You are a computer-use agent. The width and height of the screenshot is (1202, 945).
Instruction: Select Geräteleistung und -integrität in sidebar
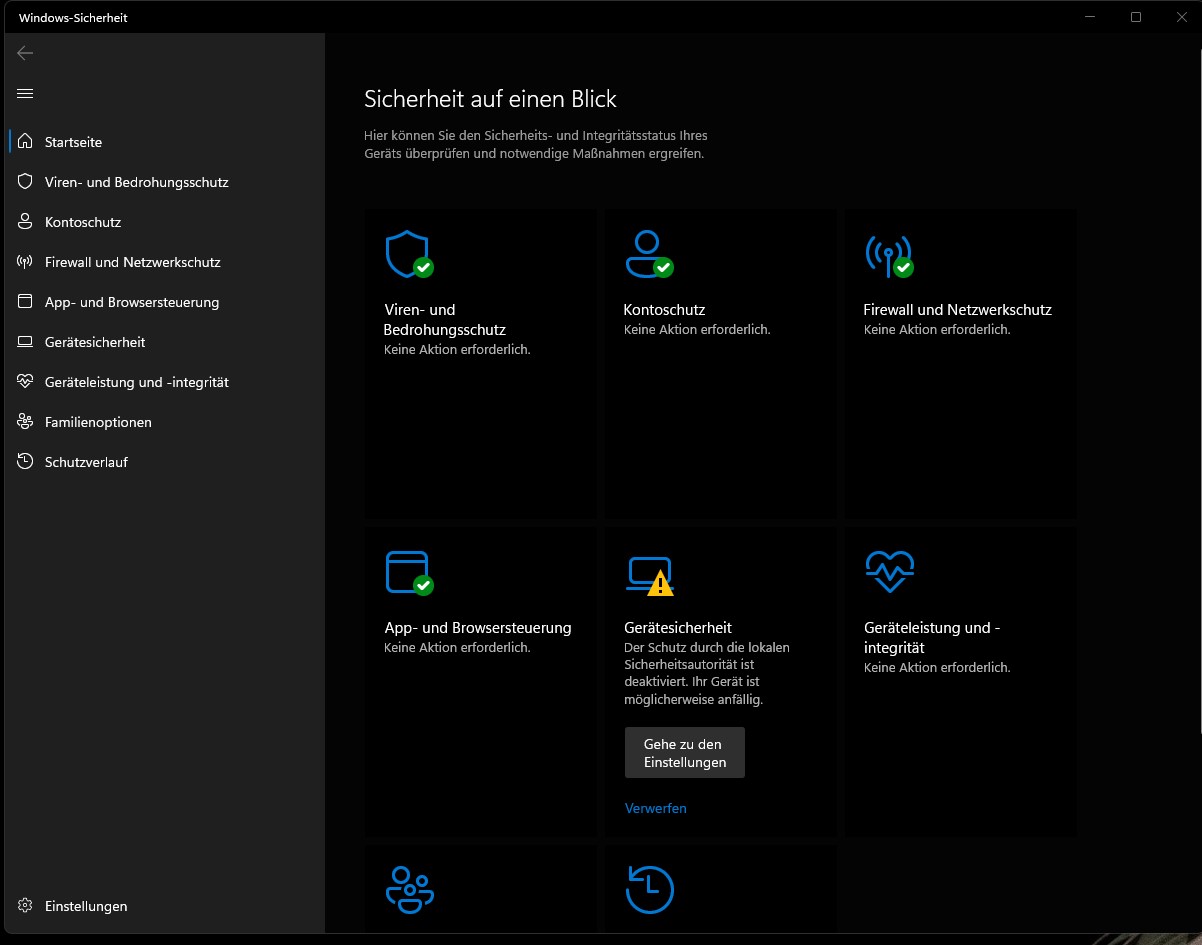click(165, 382)
